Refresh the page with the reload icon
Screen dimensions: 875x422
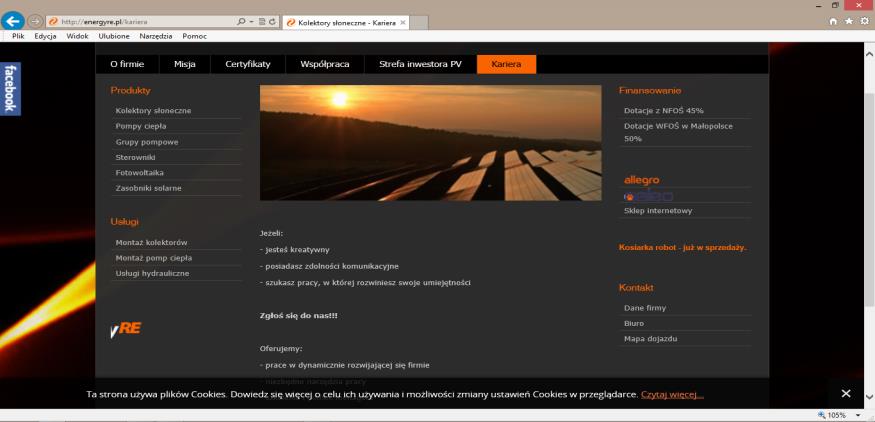click(272, 22)
